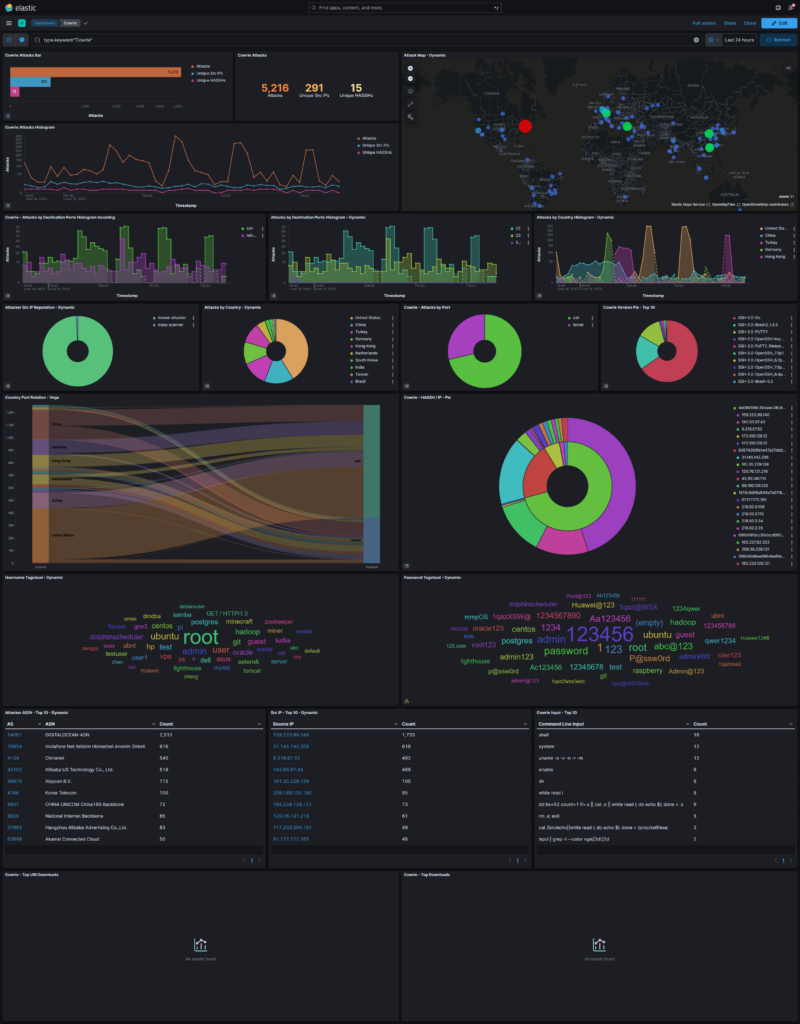
Task: Open options for ssh in Attacks by Port legend
Action: point(592,318)
